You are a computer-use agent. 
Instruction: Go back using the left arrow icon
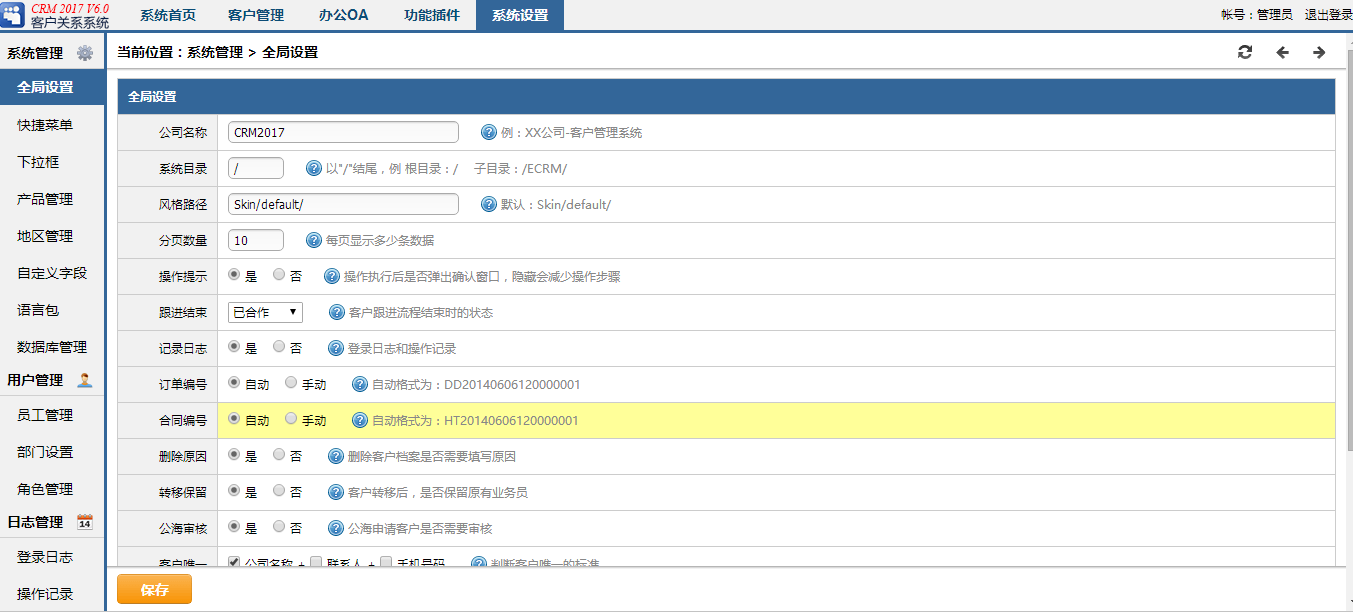tap(1283, 52)
